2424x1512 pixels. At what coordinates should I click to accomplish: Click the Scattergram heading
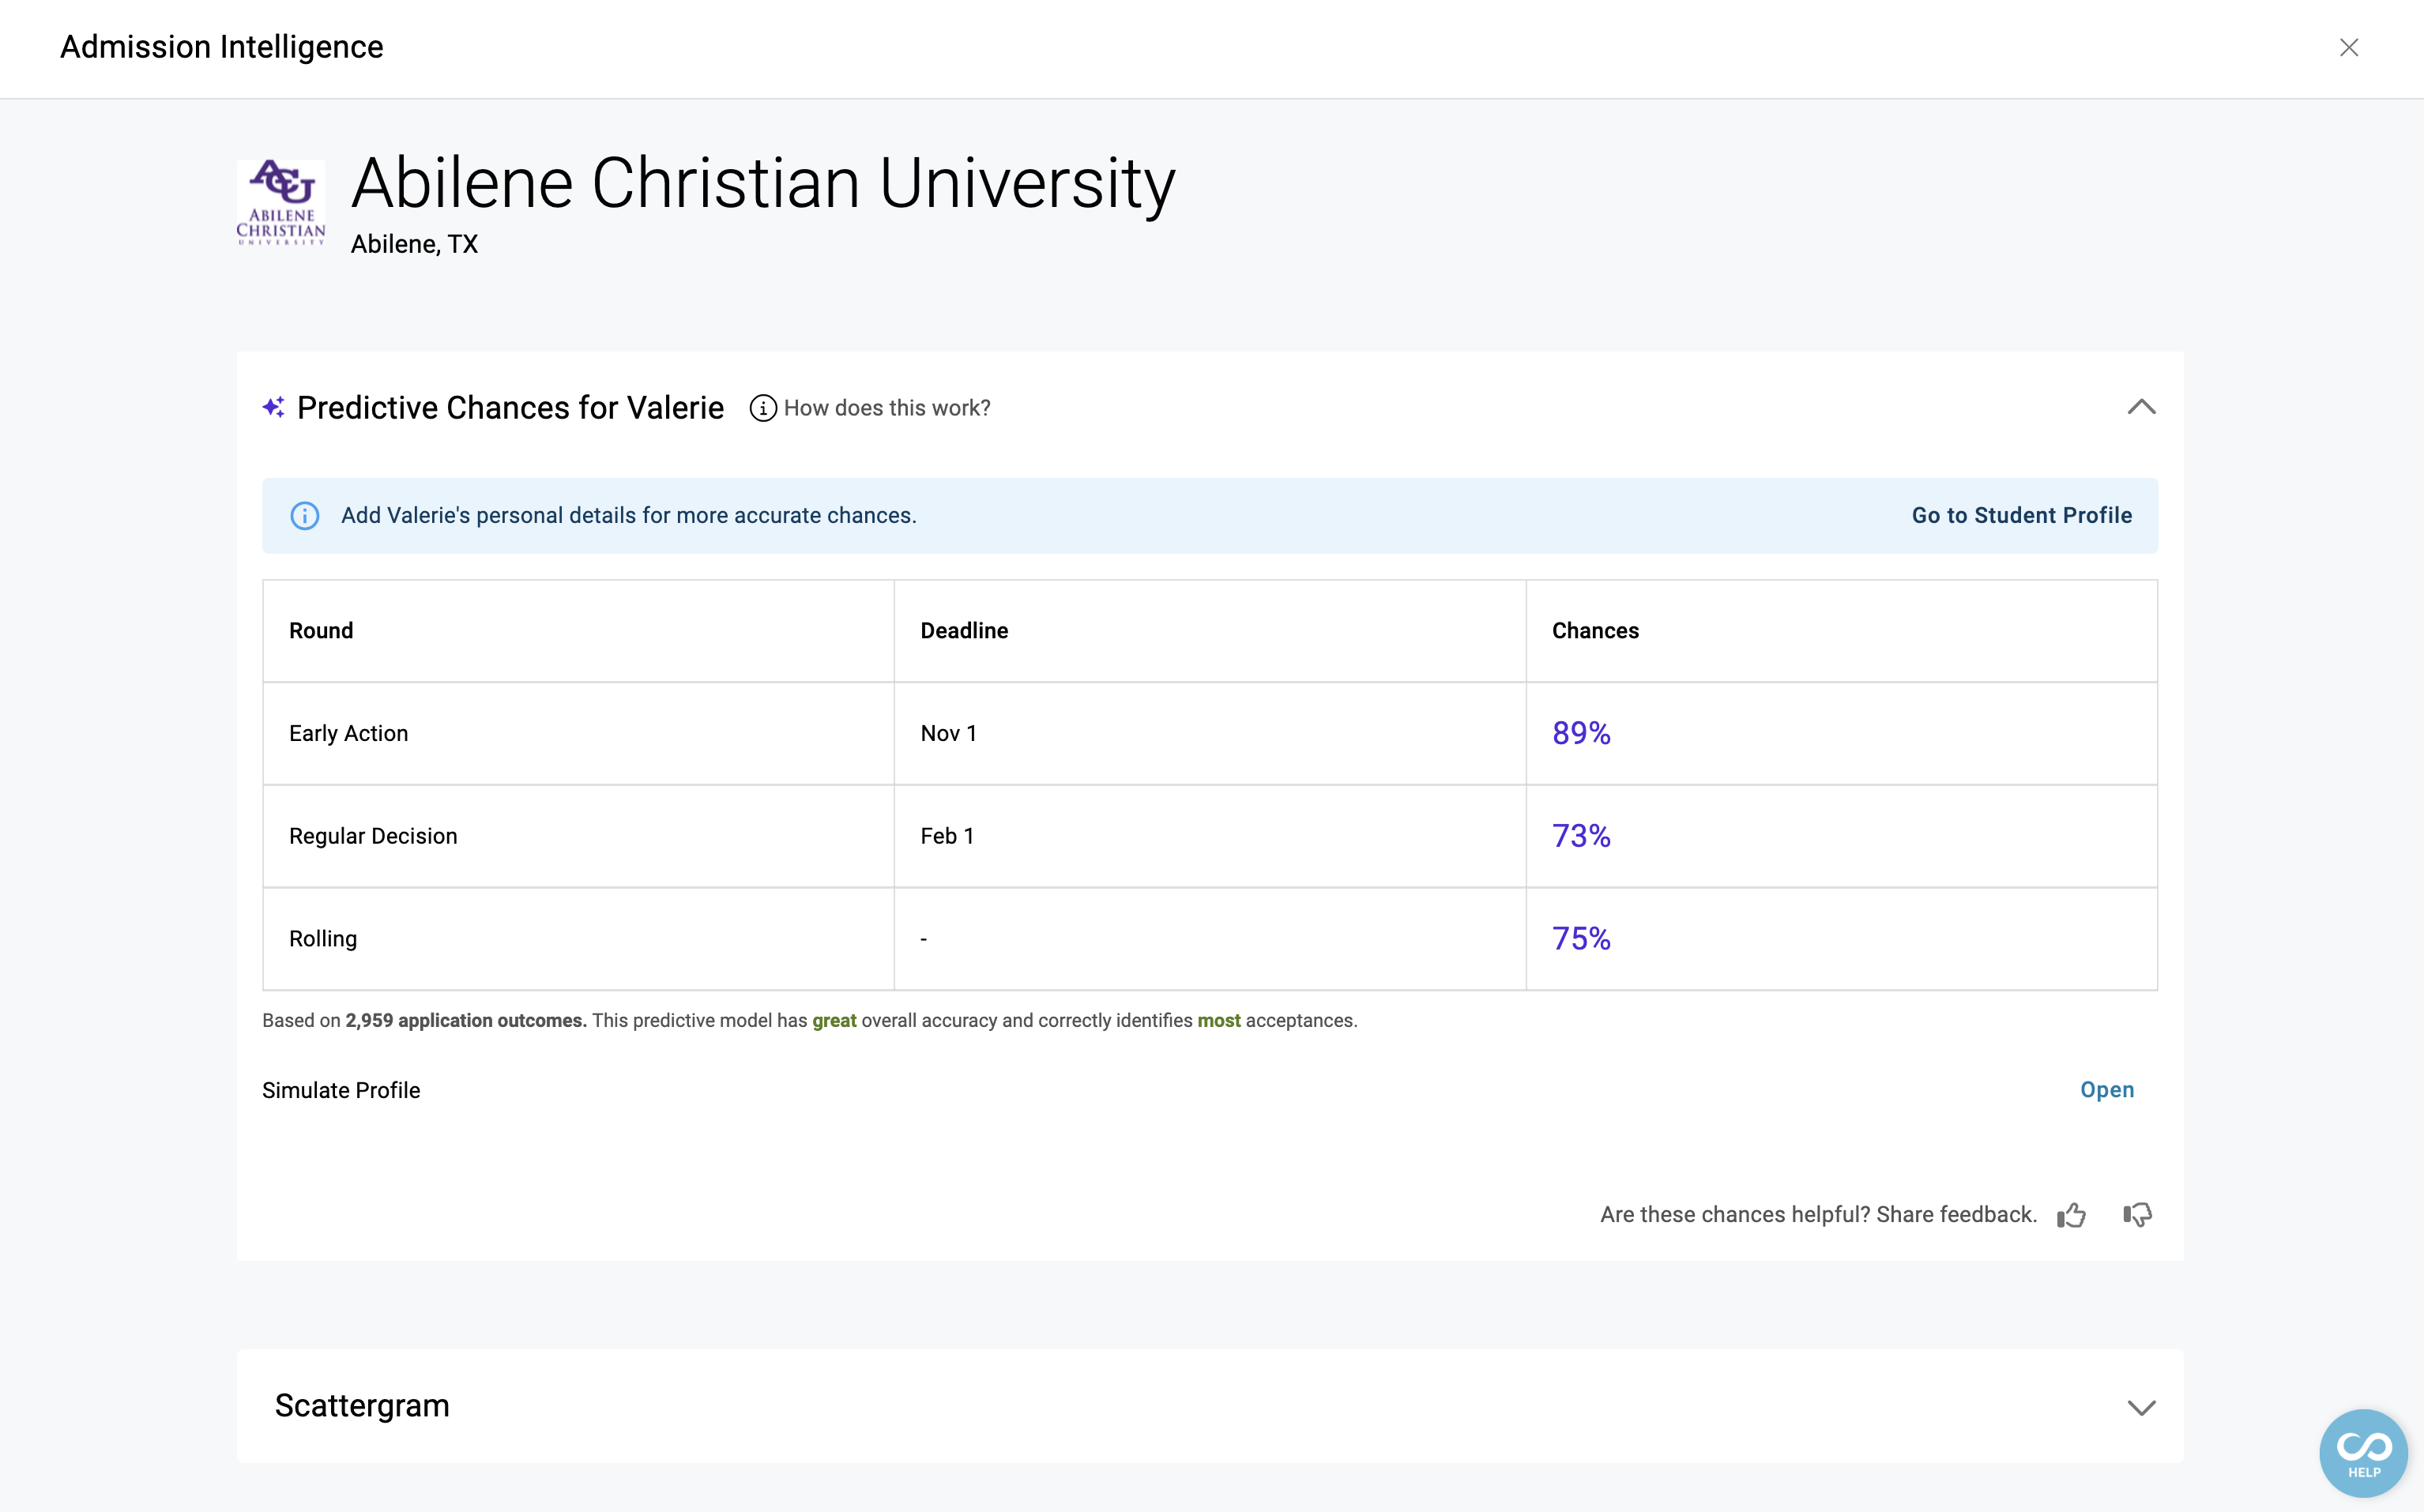362,1406
